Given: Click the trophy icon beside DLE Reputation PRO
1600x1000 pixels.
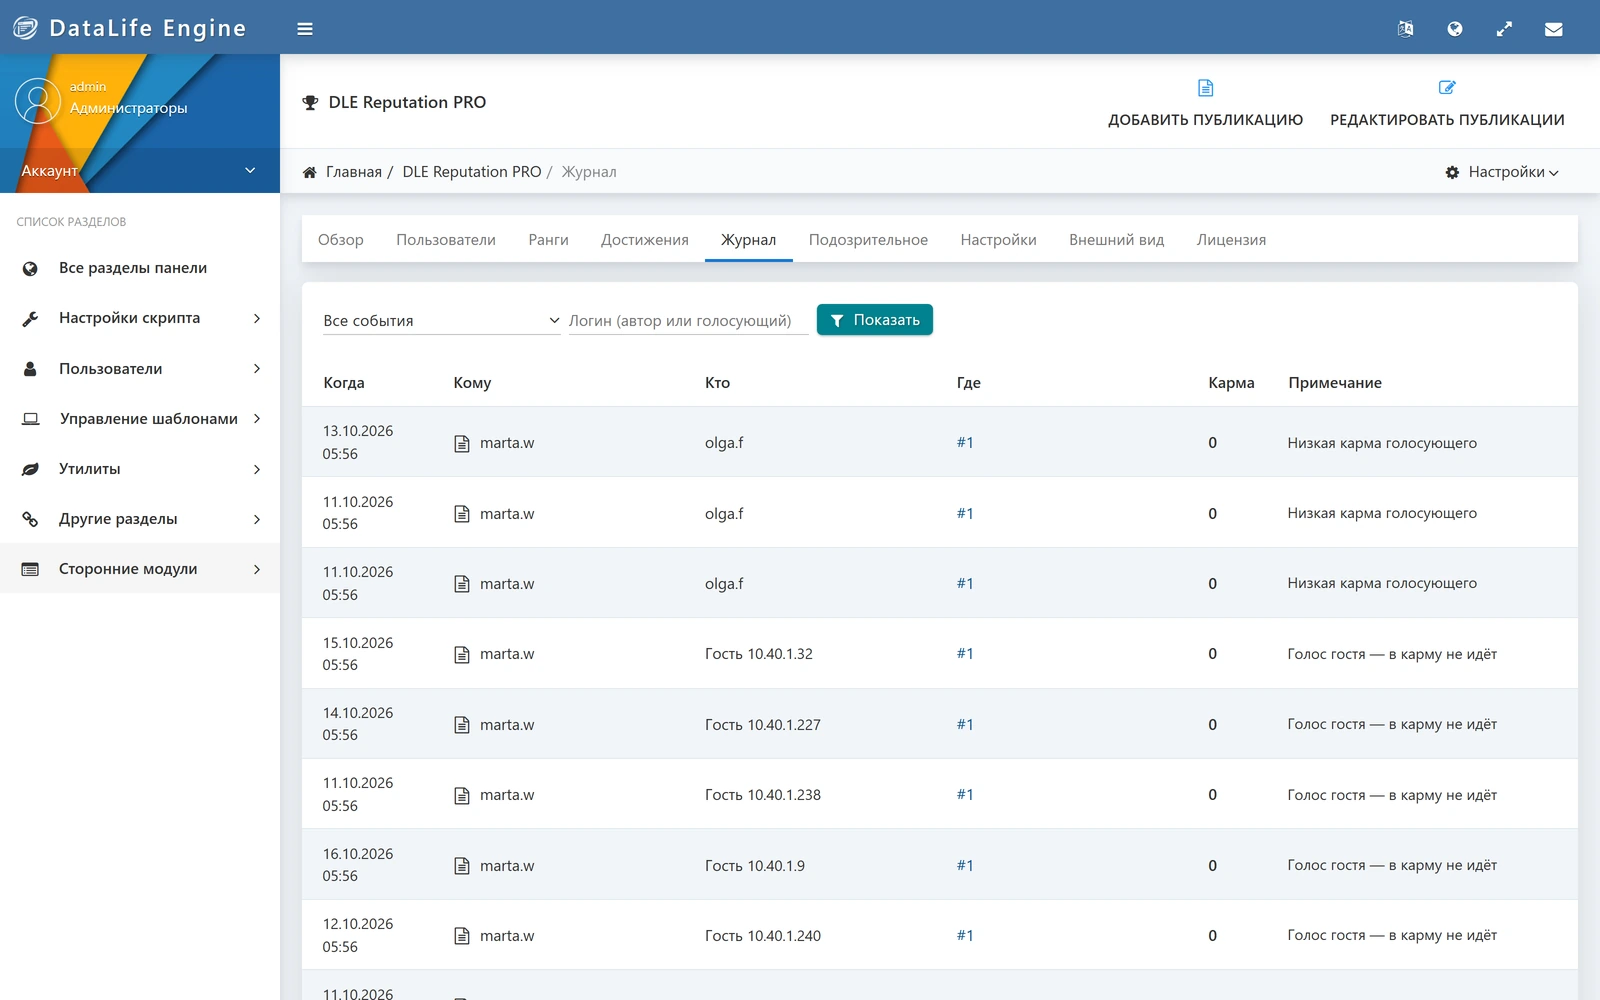Looking at the screenshot, I should 310,102.
